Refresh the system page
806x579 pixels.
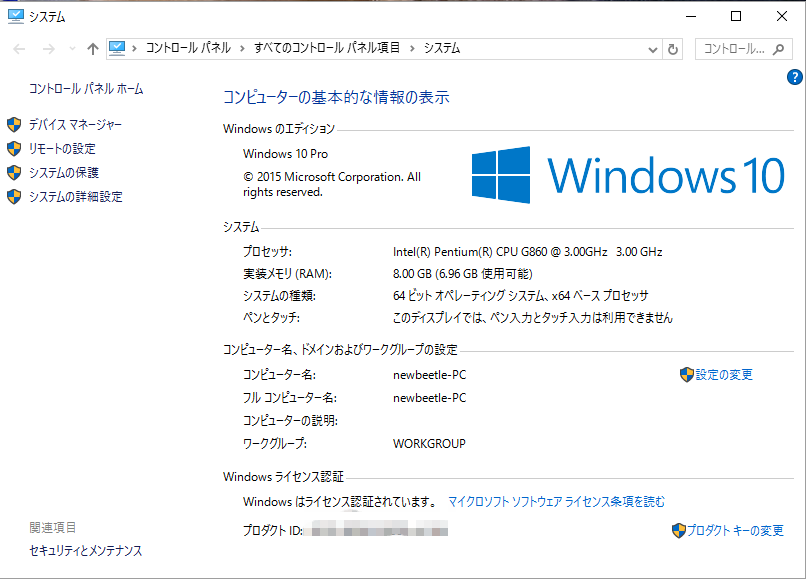coord(673,50)
